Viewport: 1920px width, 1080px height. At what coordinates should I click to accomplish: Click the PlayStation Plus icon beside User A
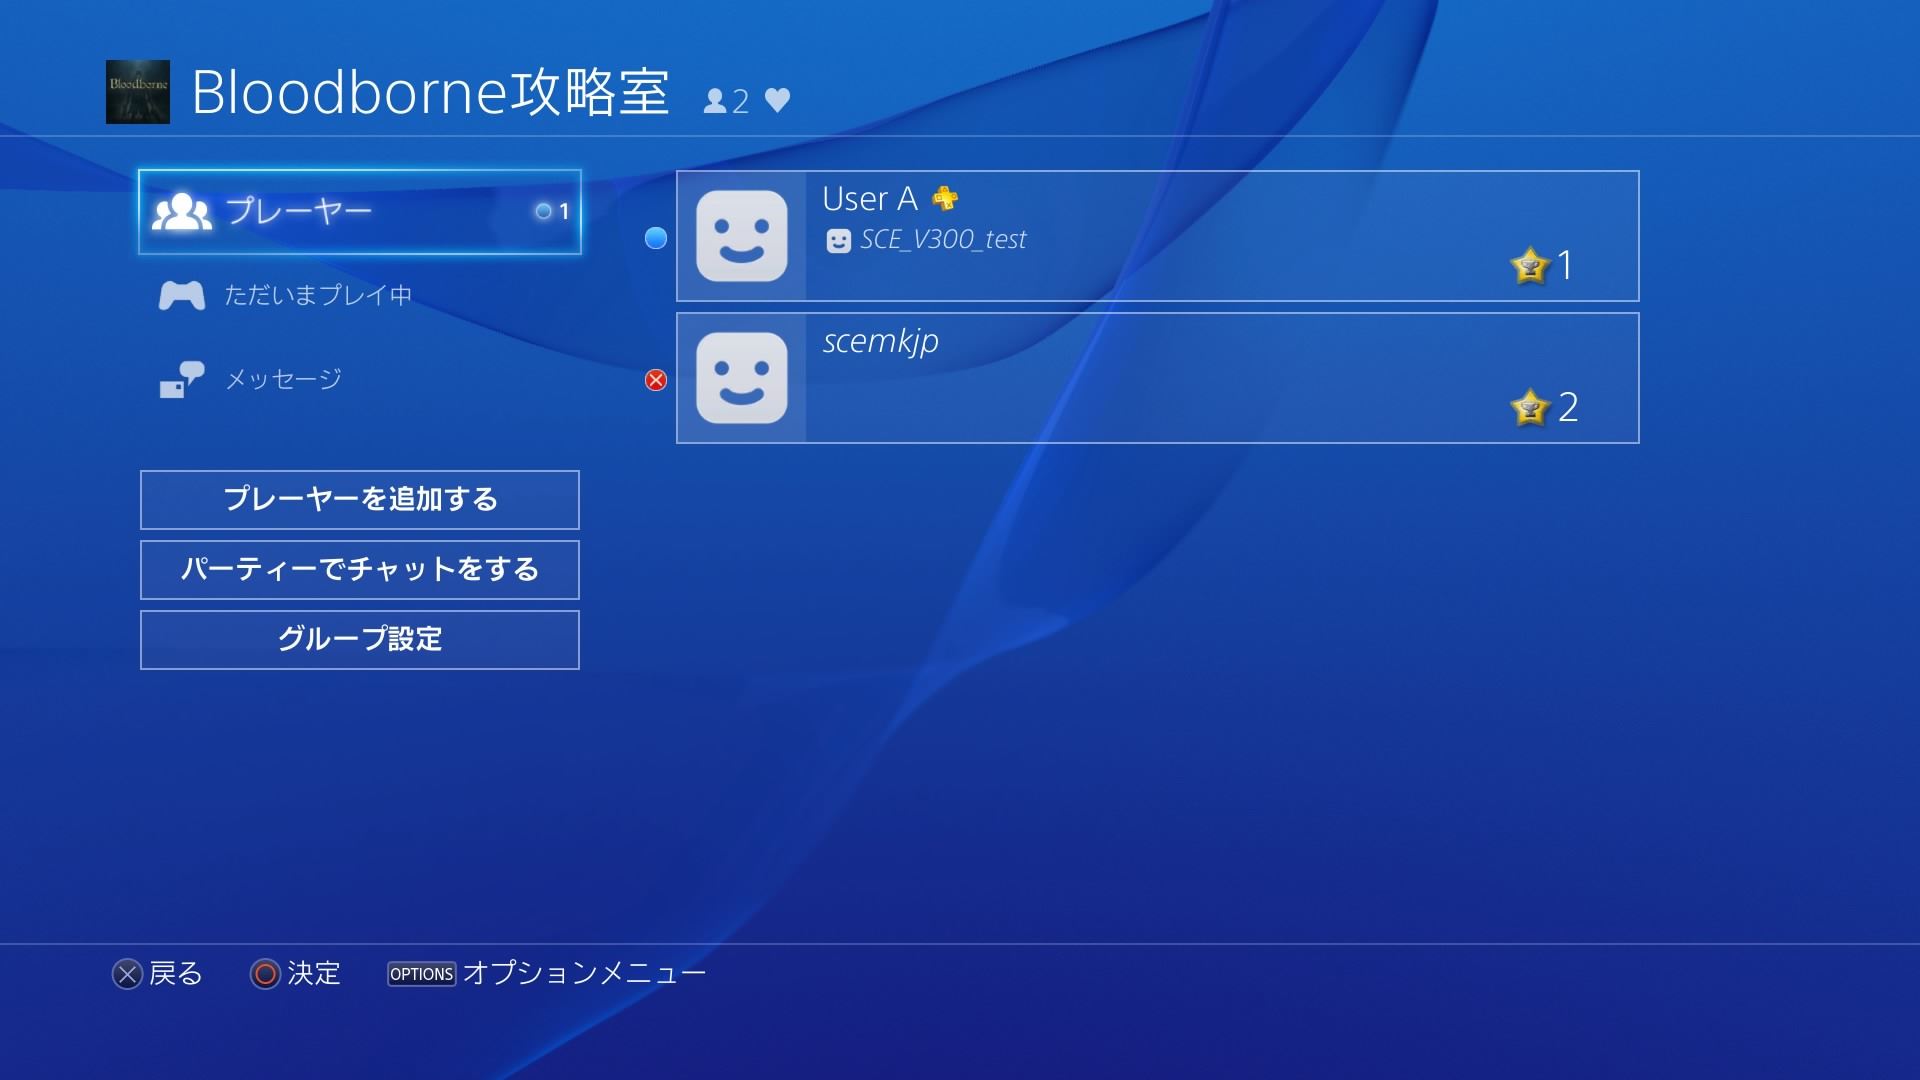pyautogui.click(x=945, y=198)
